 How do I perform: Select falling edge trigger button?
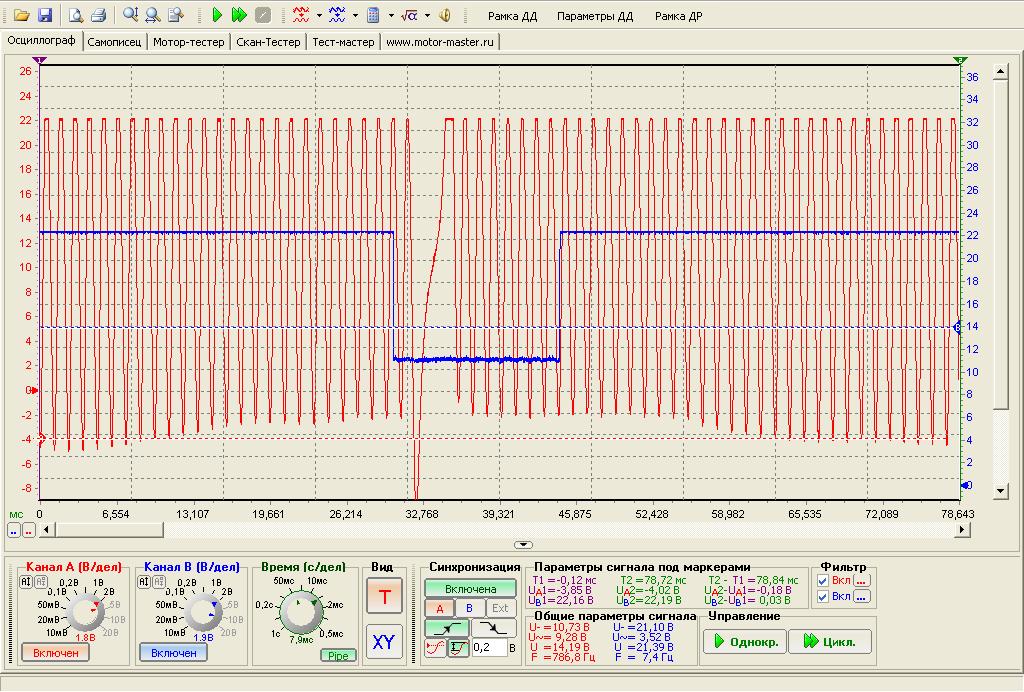[495, 628]
